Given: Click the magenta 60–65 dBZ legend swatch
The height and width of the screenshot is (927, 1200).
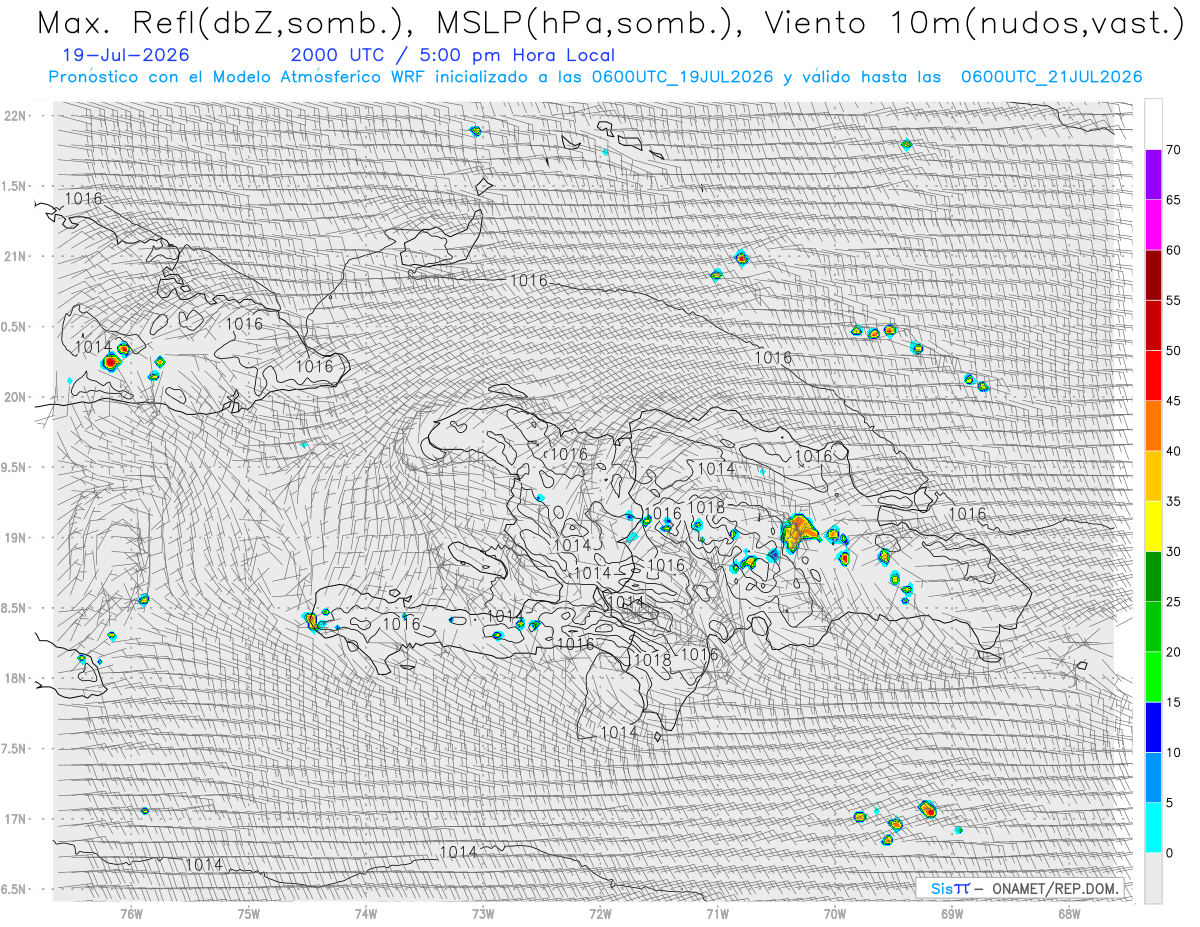Looking at the screenshot, I should pyautogui.click(x=1153, y=225).
